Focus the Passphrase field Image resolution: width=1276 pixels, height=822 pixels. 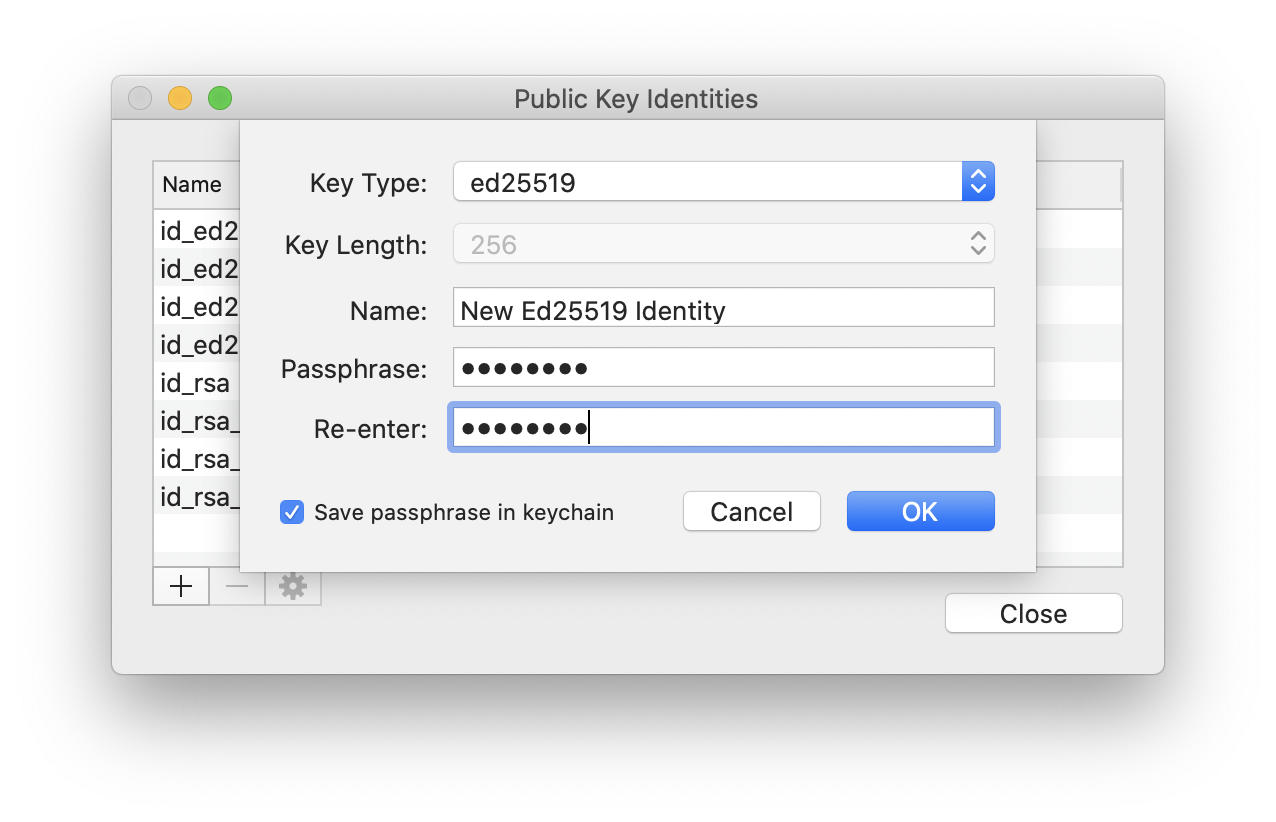coord(723,368)
